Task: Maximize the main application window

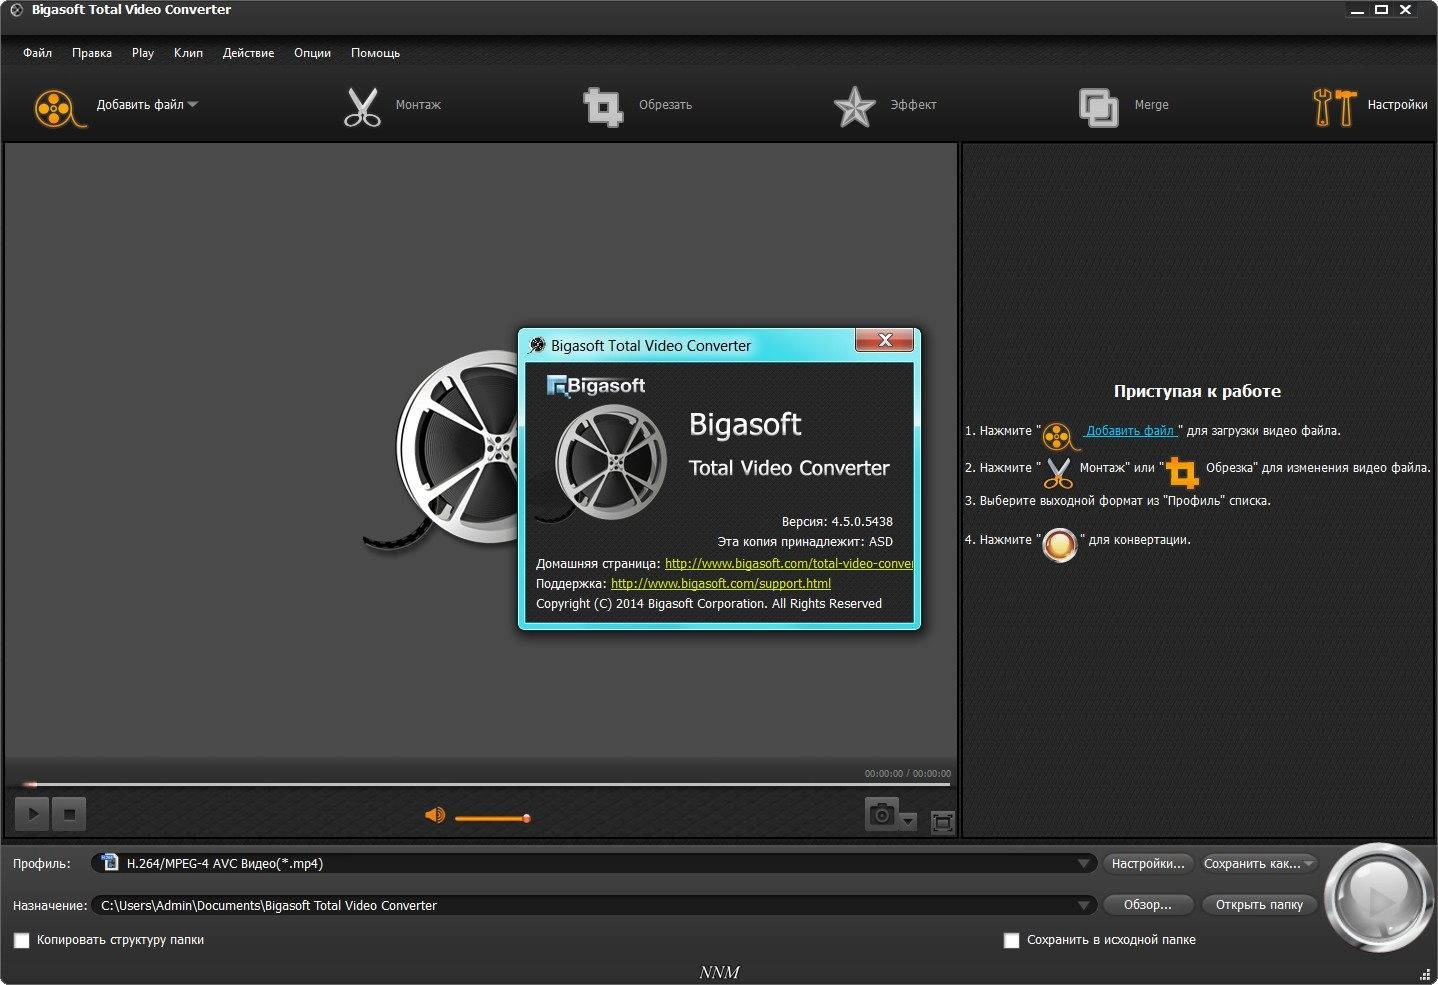Action: click(1381, 10)
